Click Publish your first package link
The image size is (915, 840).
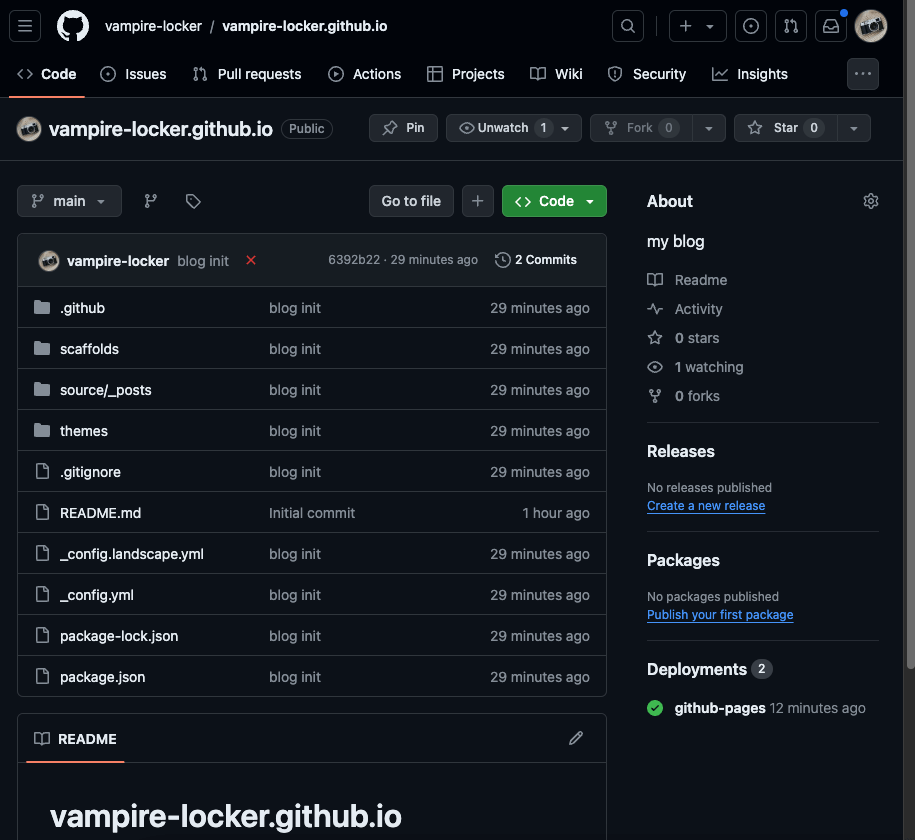(720, 615)
